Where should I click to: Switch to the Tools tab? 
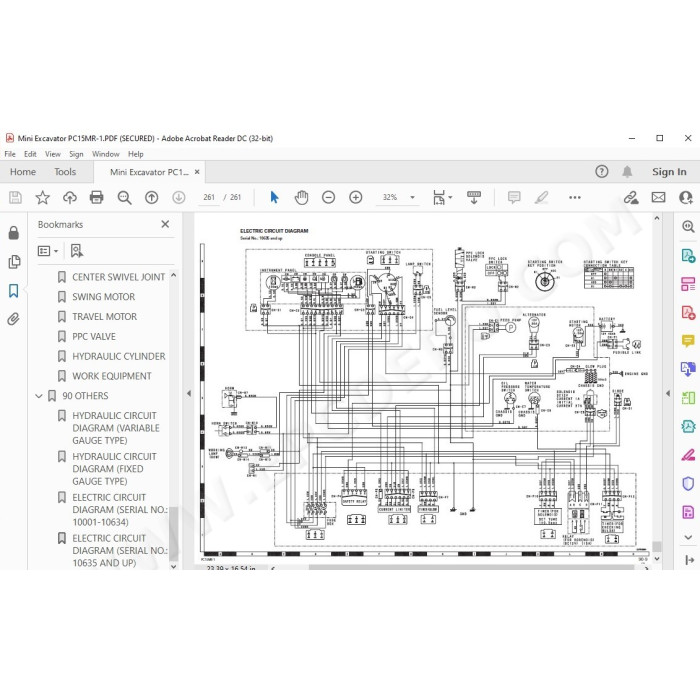[x=65, y=172]
